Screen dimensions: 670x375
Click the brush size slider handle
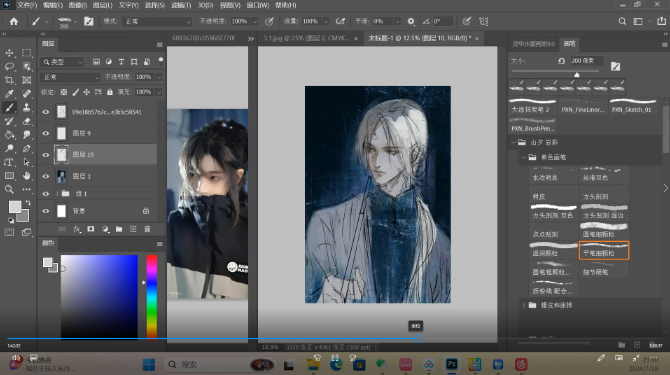point(577,74)
